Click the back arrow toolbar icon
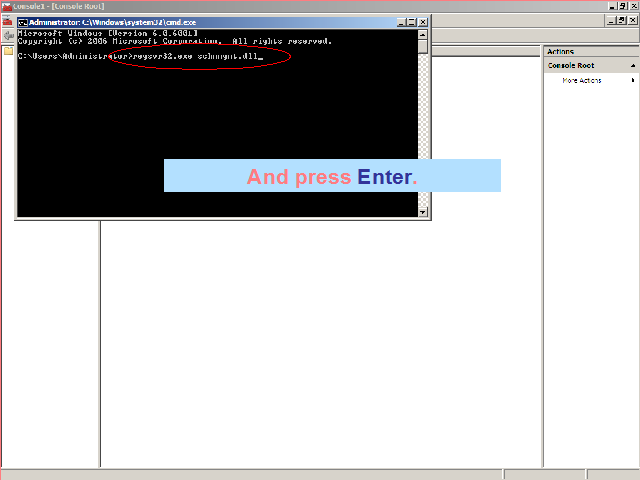640x480 pixels. [7, 34]
